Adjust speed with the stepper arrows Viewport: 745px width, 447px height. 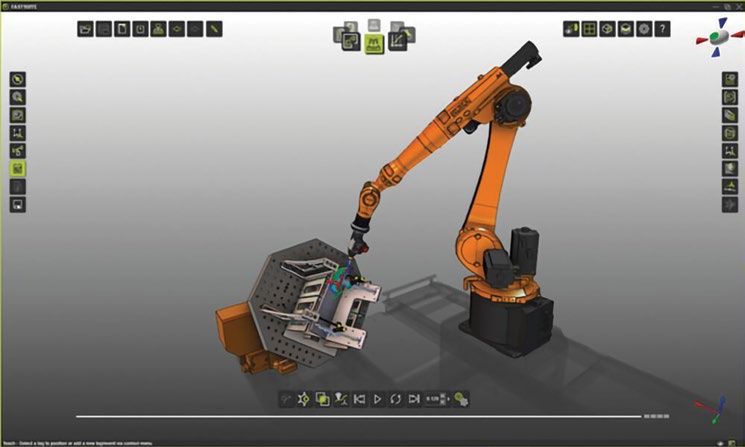pyautogui.click(x=444, y=399)
